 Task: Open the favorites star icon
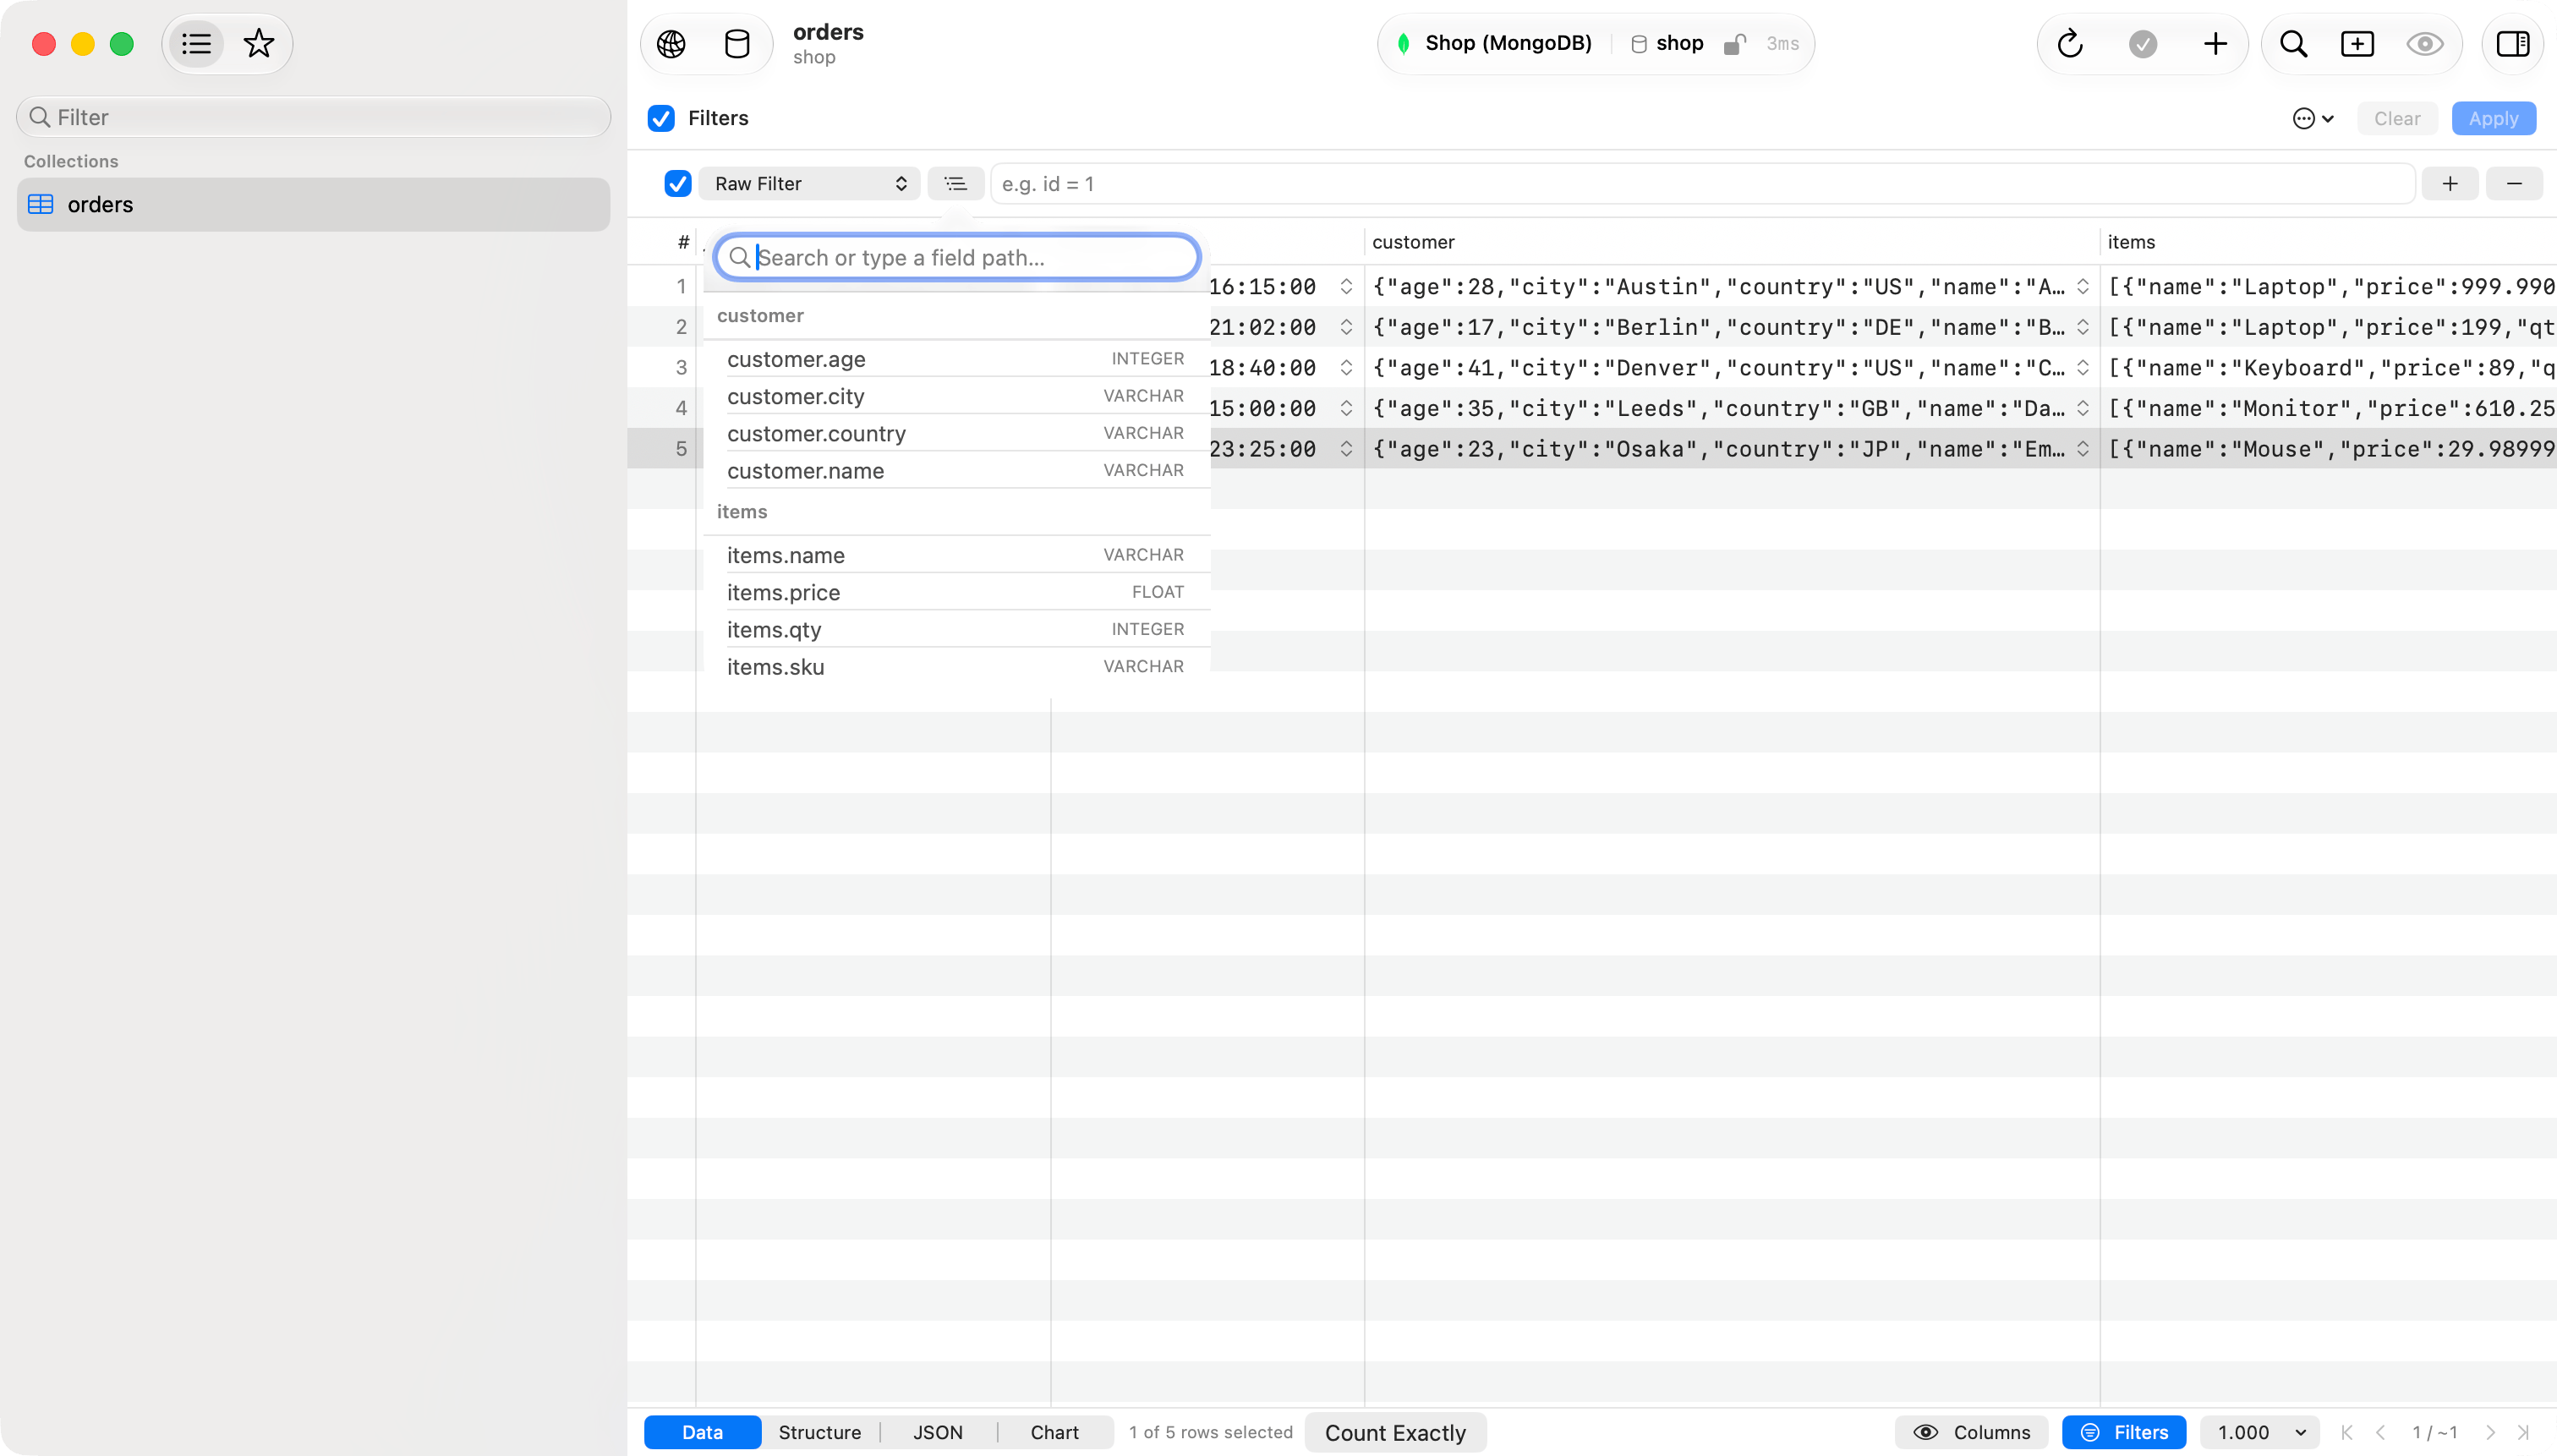259,44
